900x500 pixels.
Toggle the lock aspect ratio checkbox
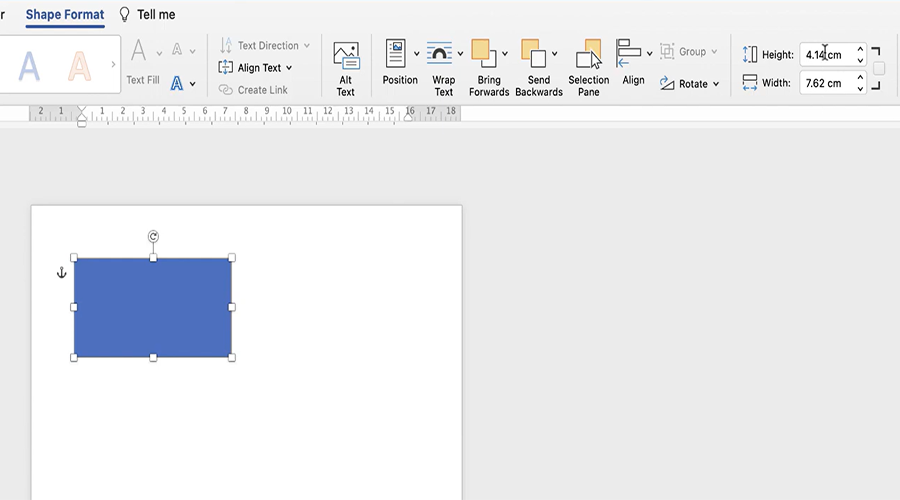coord(879,69)
